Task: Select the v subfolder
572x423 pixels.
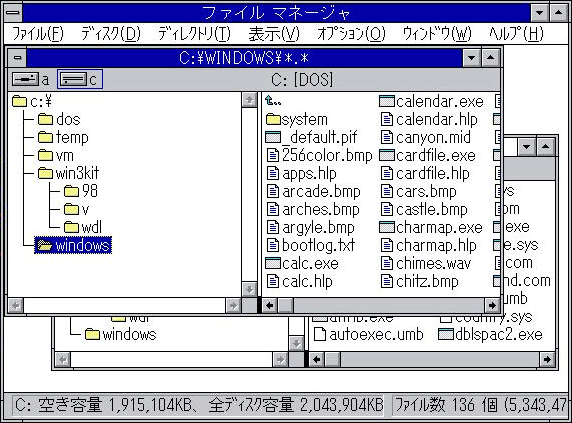Action: (x=76, y=209)
